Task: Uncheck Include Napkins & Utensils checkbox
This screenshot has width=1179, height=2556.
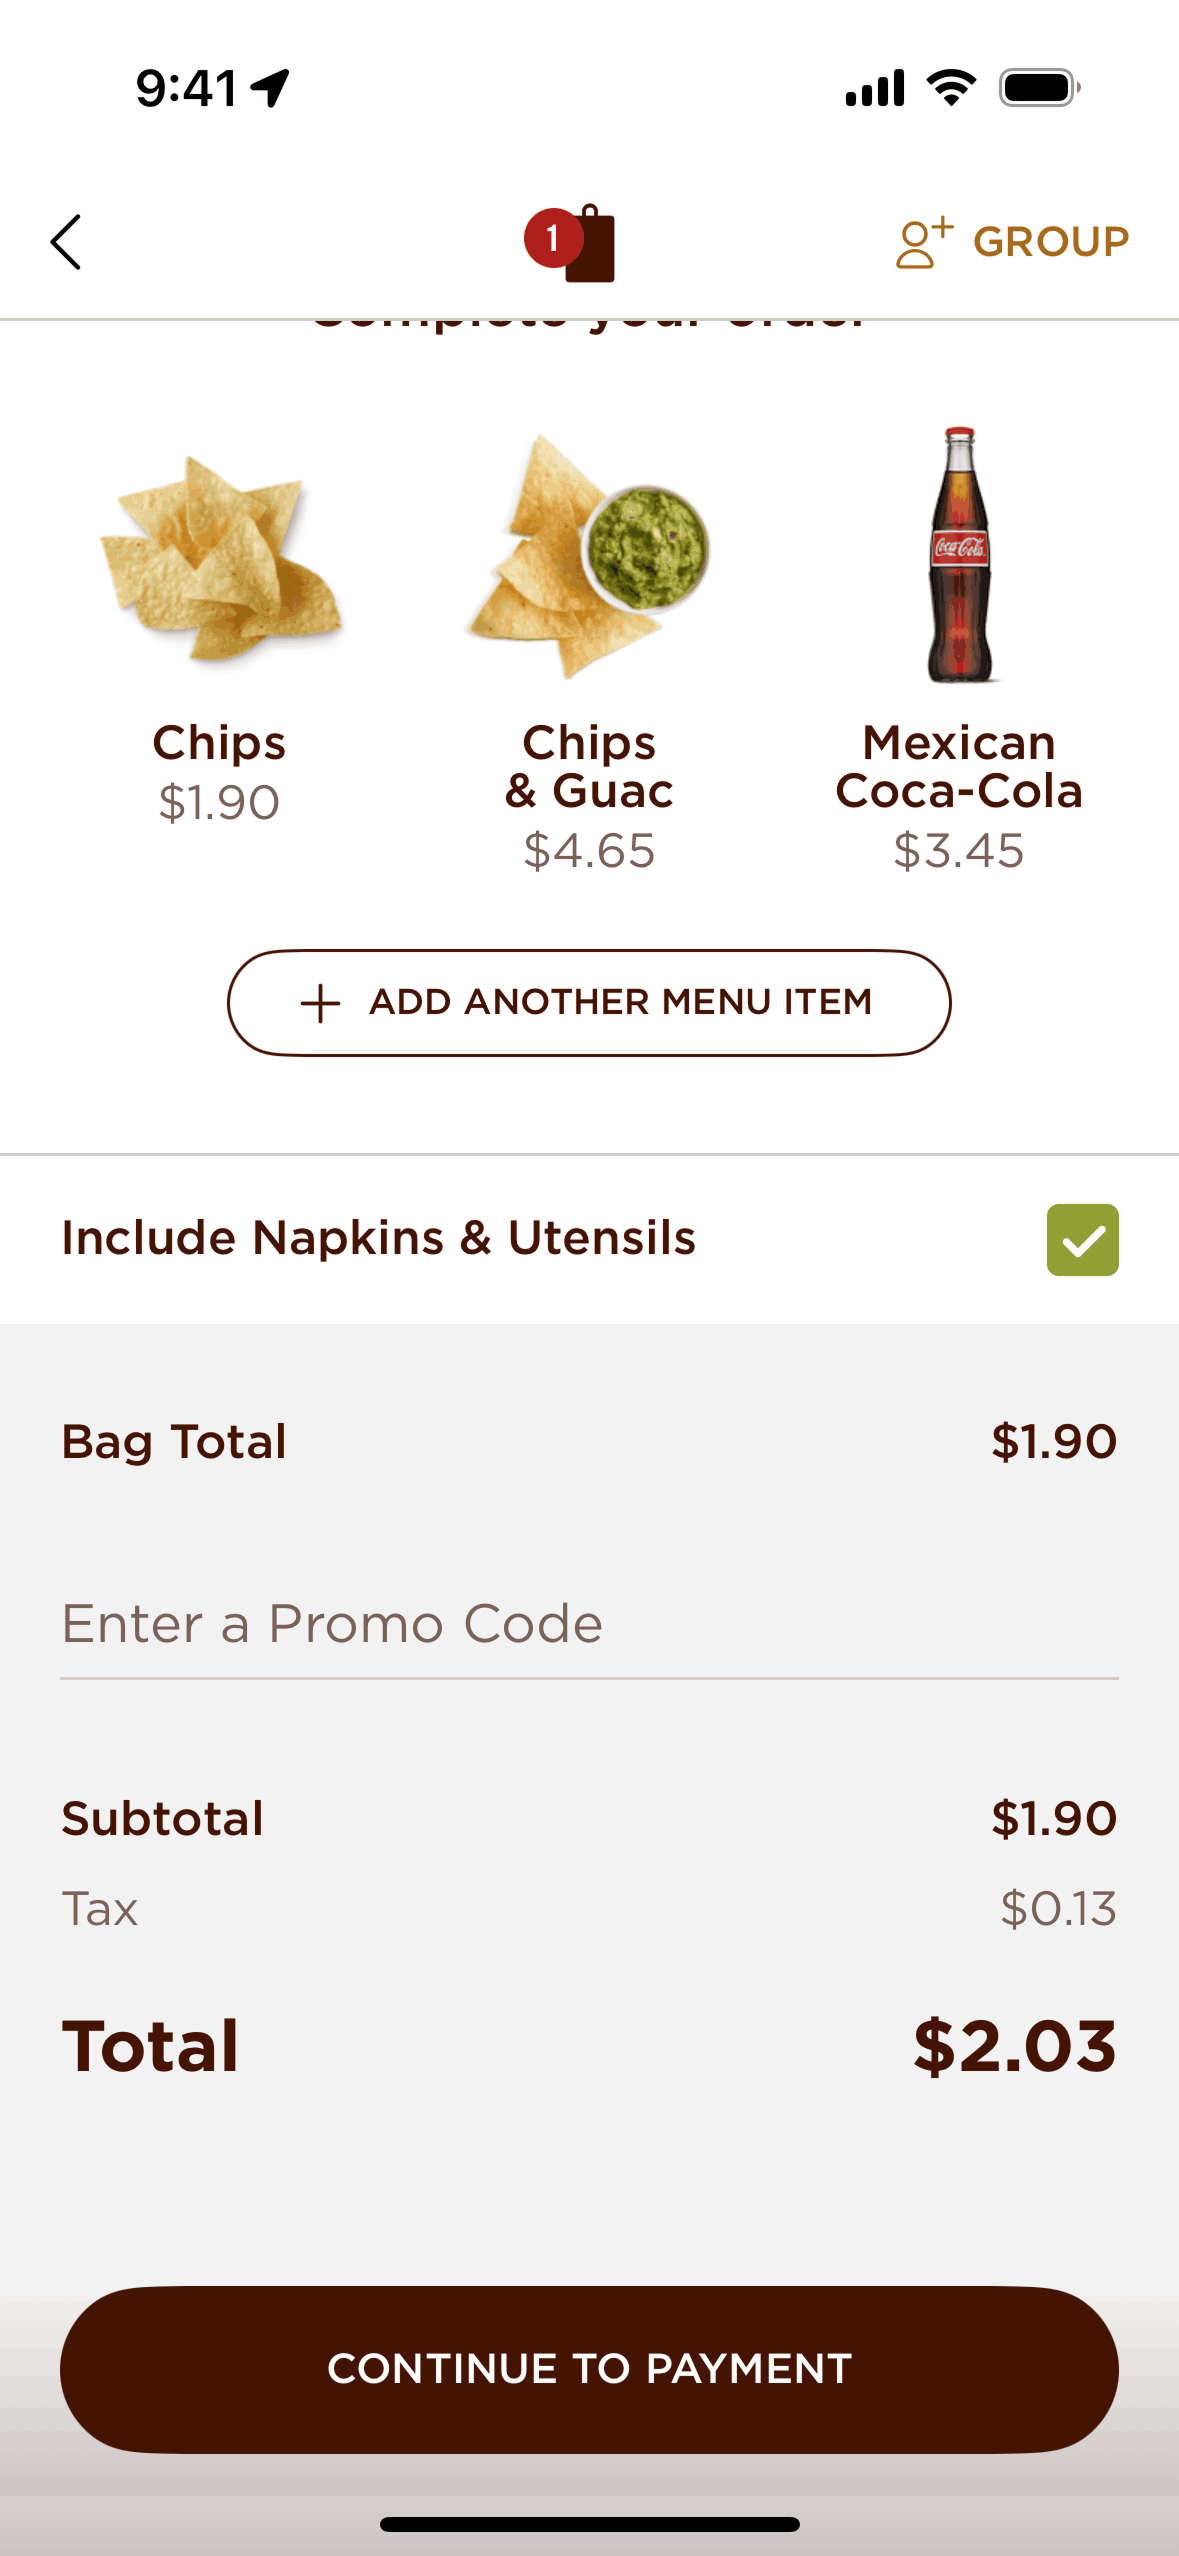Action: pyautogui.click(x=1082, y=1240)
